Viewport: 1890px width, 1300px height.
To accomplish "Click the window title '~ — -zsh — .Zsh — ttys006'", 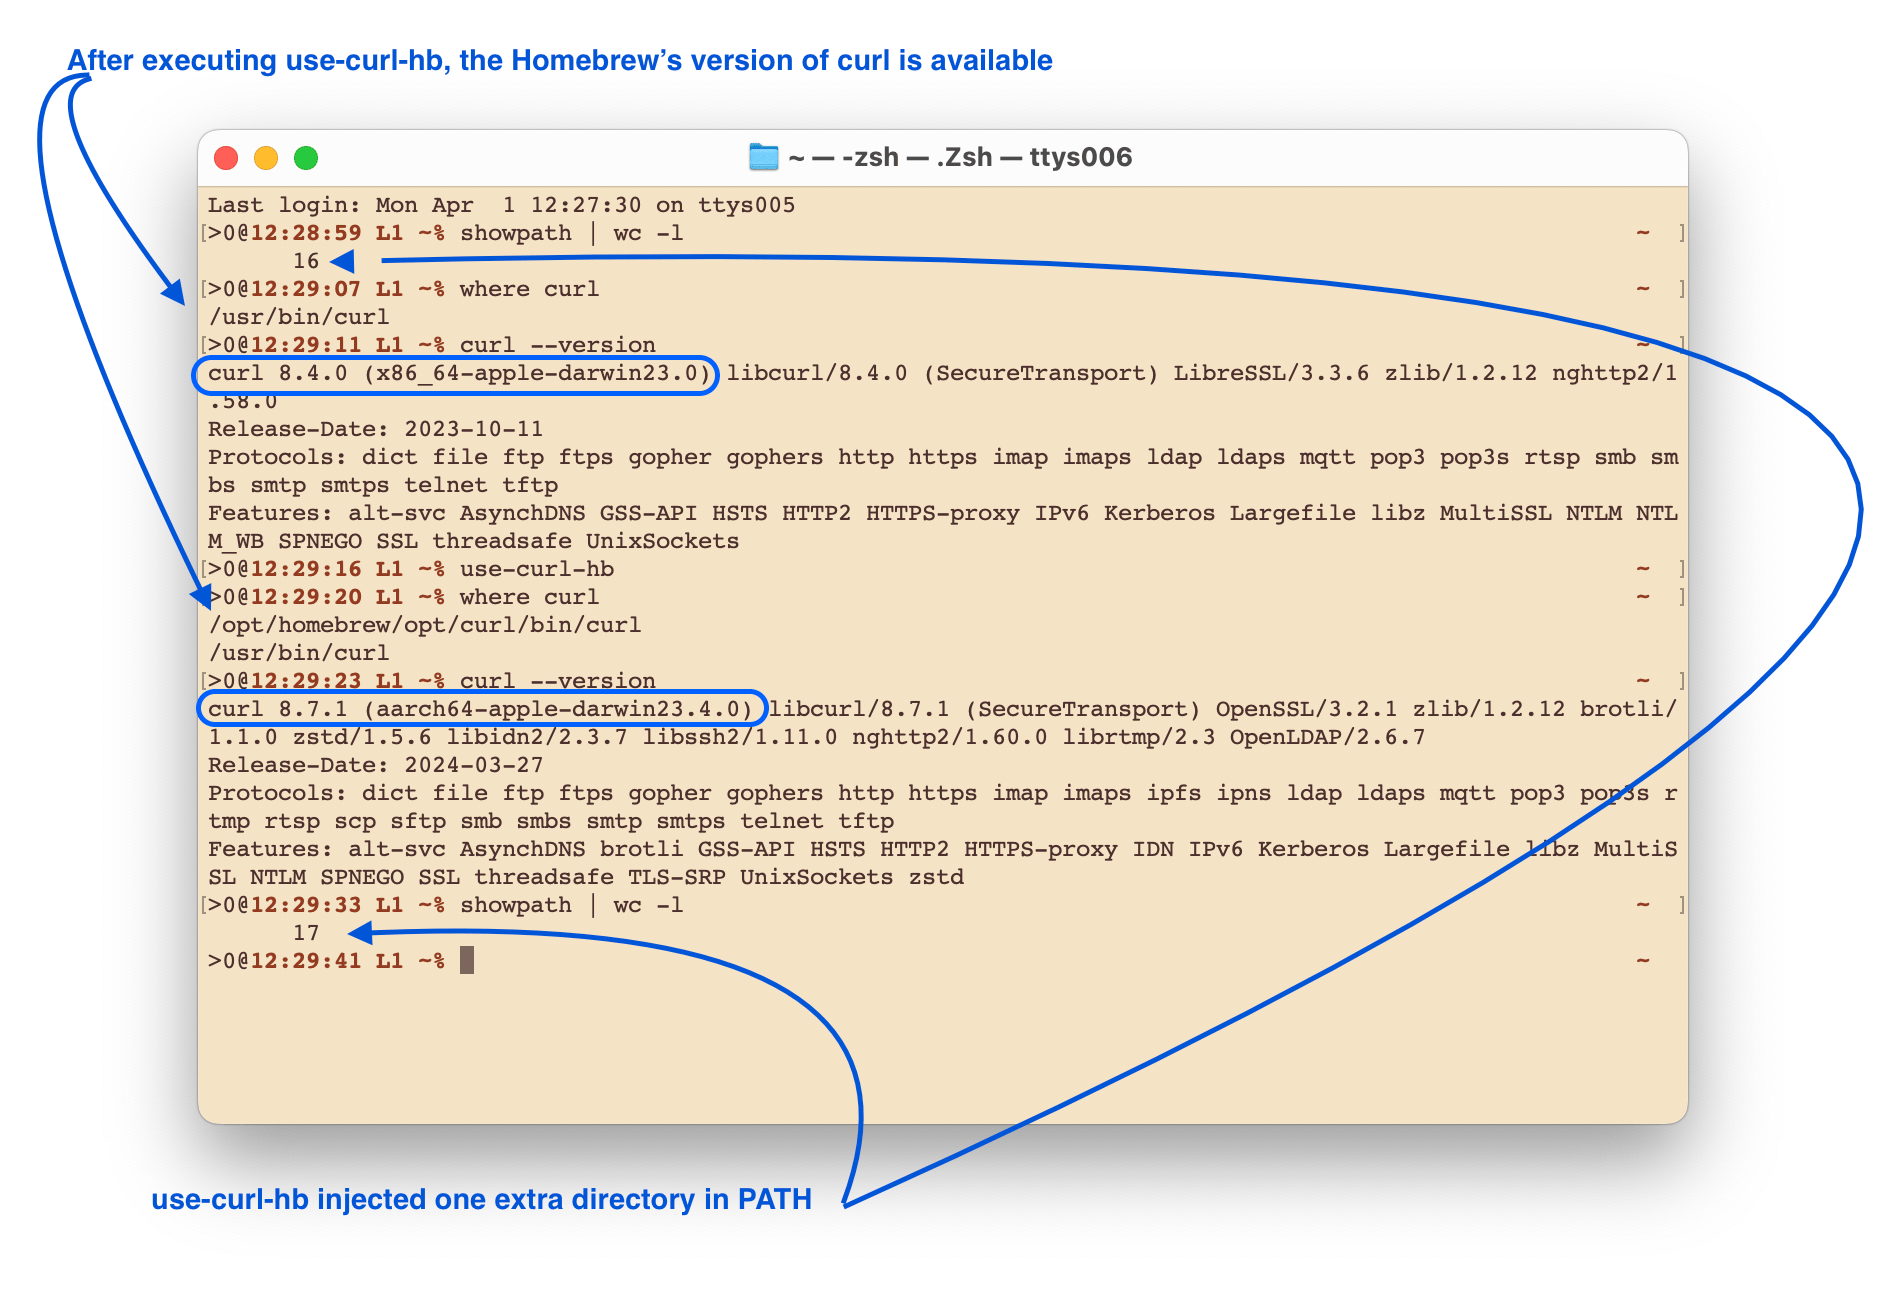I will coord(960,157).
